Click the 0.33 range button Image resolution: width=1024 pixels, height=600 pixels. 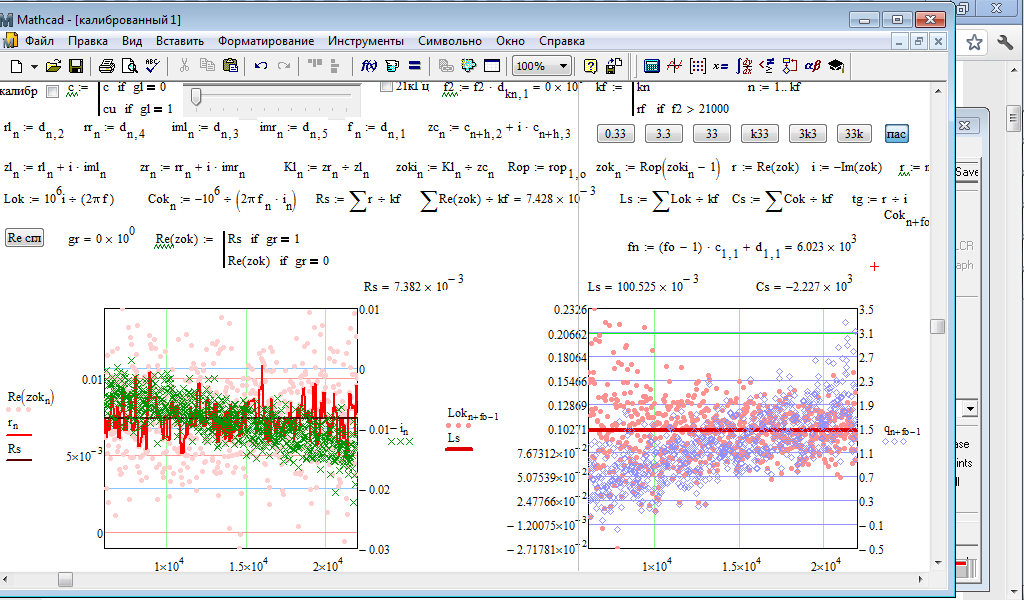click(x=615, y=134)
